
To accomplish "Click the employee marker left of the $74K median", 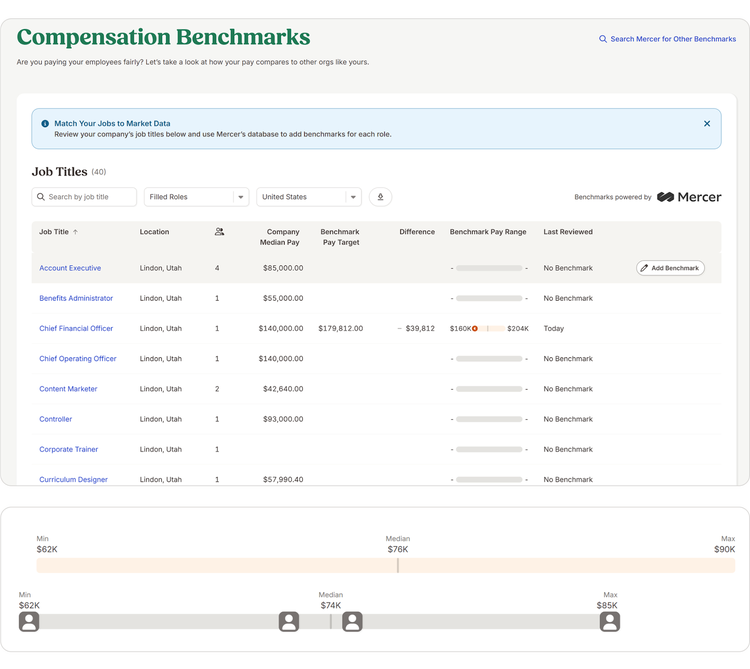I will [x=289, y=622].
